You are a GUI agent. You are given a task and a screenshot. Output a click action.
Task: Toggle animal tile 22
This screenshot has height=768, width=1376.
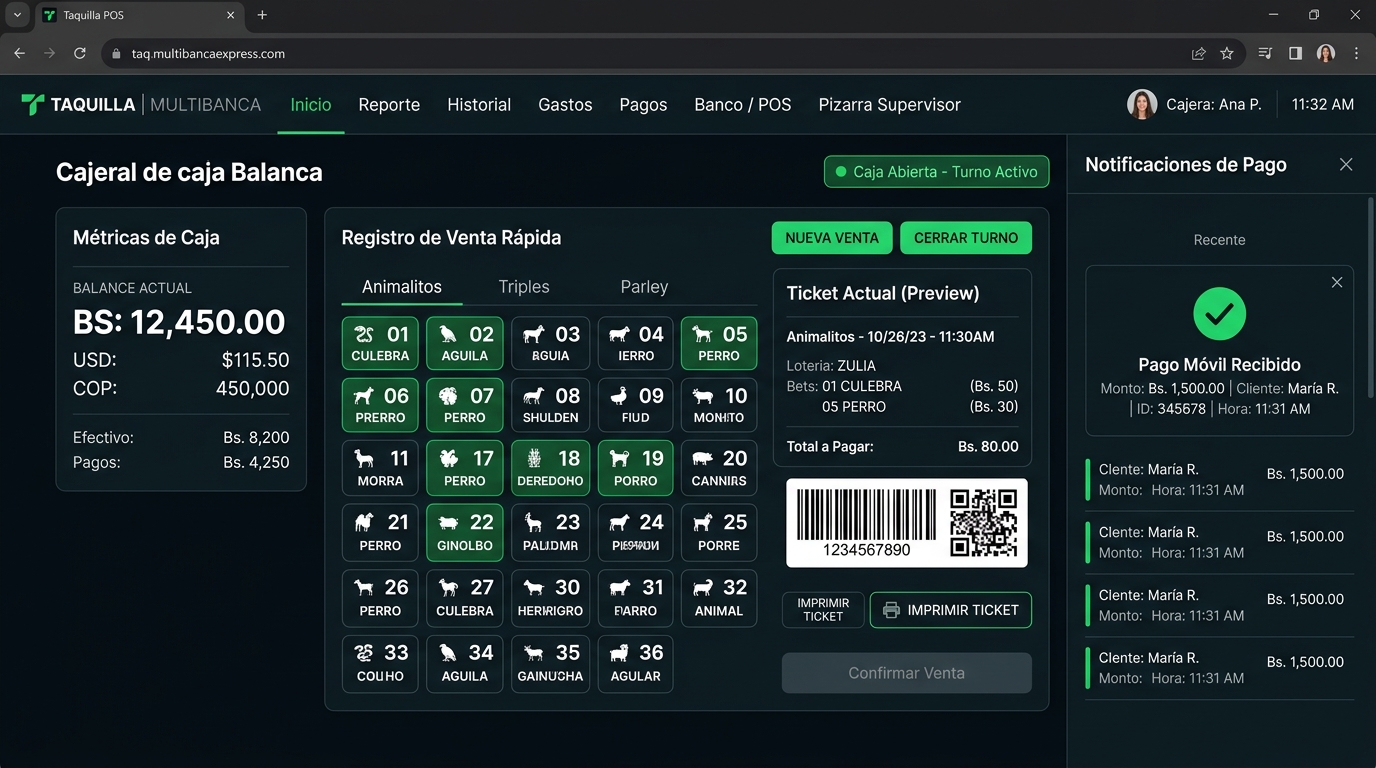pyautogui.click(x=465, y=533)
